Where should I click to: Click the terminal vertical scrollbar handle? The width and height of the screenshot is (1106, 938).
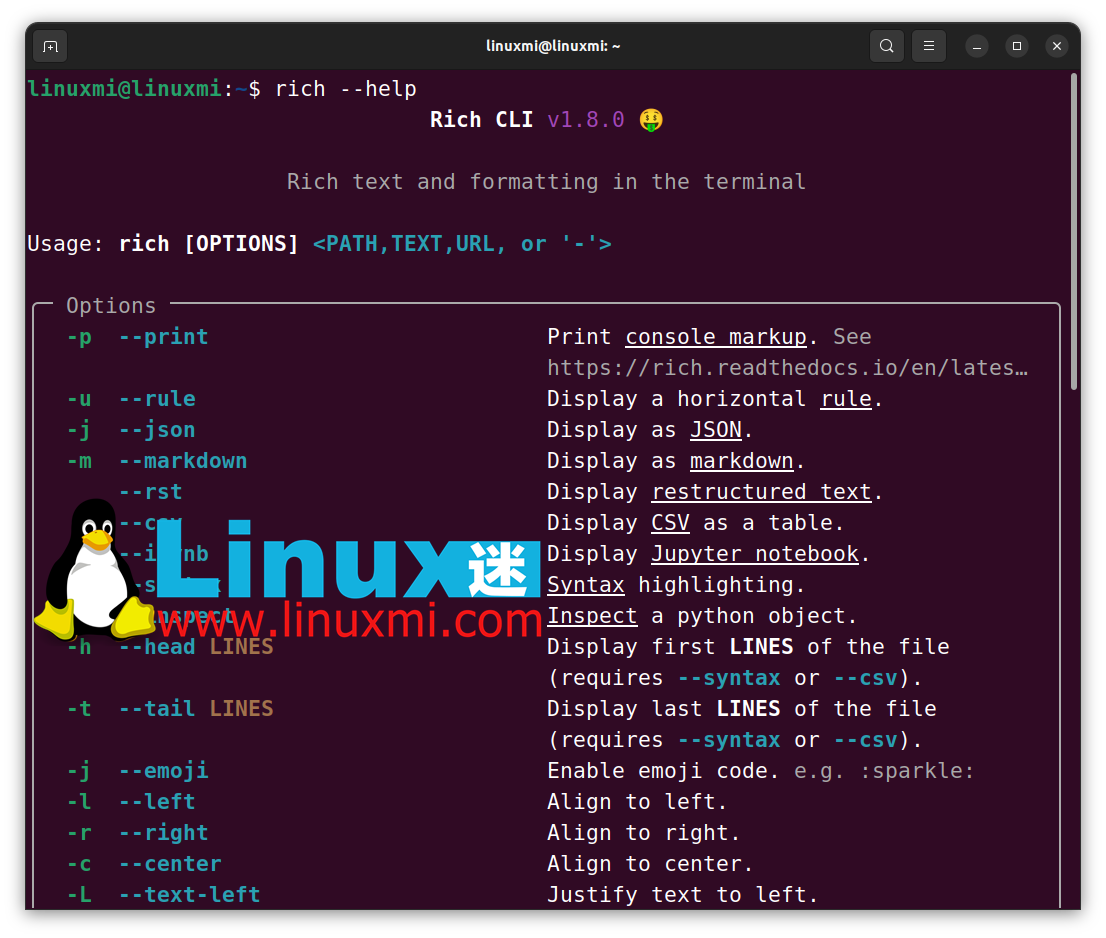point(1074,231)
